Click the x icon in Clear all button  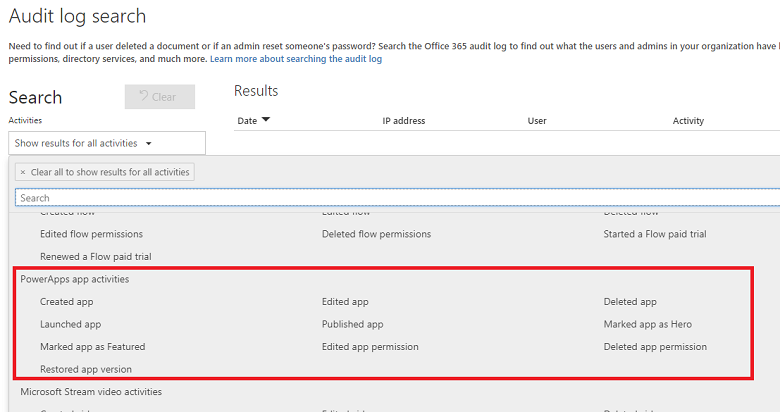coord(22,172)
